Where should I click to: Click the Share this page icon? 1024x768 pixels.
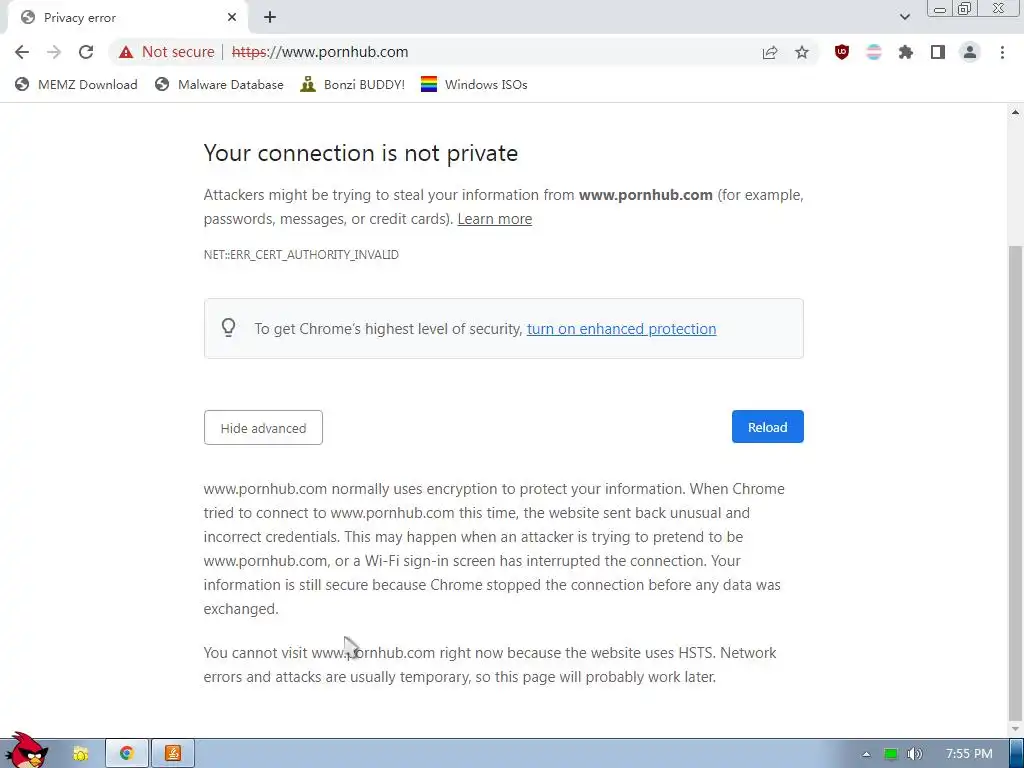(x=770, y=52)
